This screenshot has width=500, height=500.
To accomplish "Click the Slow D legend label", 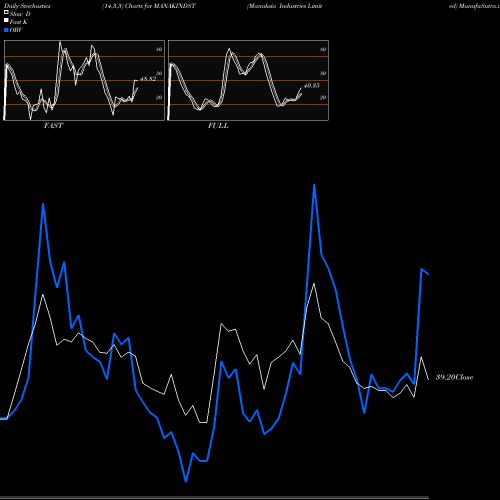I will pyautogui.click(x=20, y=14).
